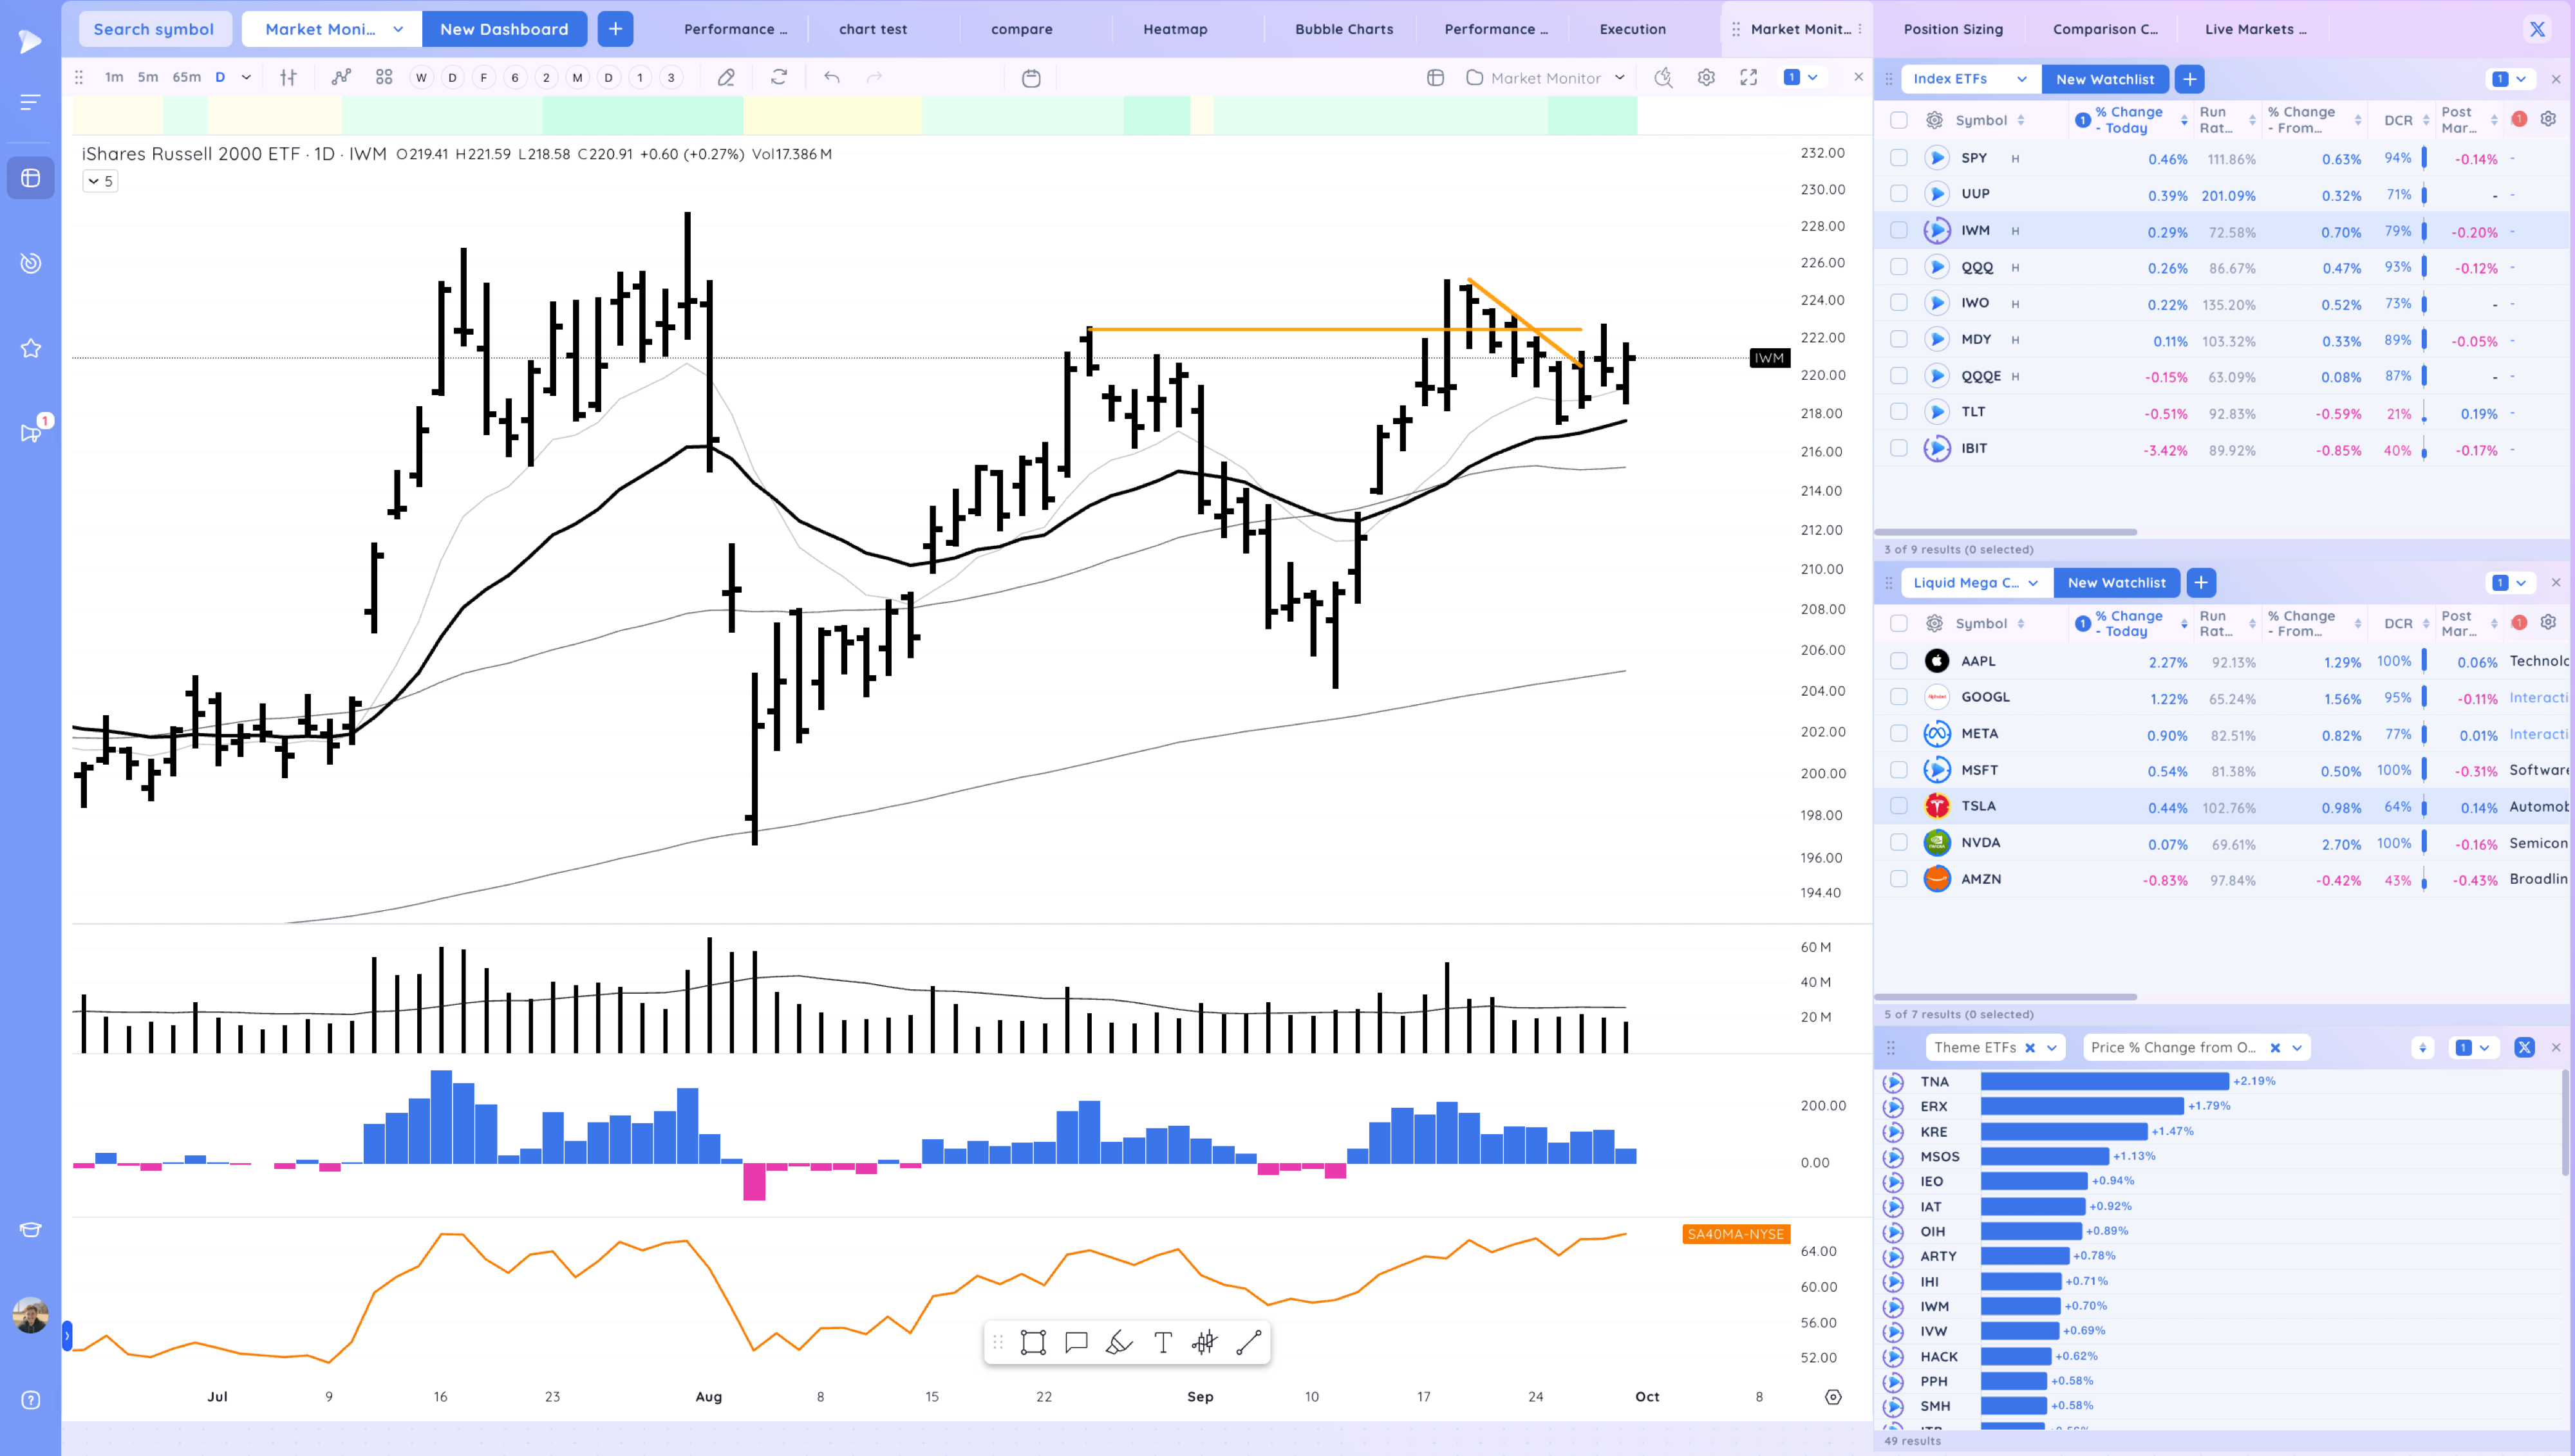The width and height of the screenshot is (2575, 1456).
Task: Toggle select-all checkbox in Index ETFs header
Action: tap(1898, 120)
